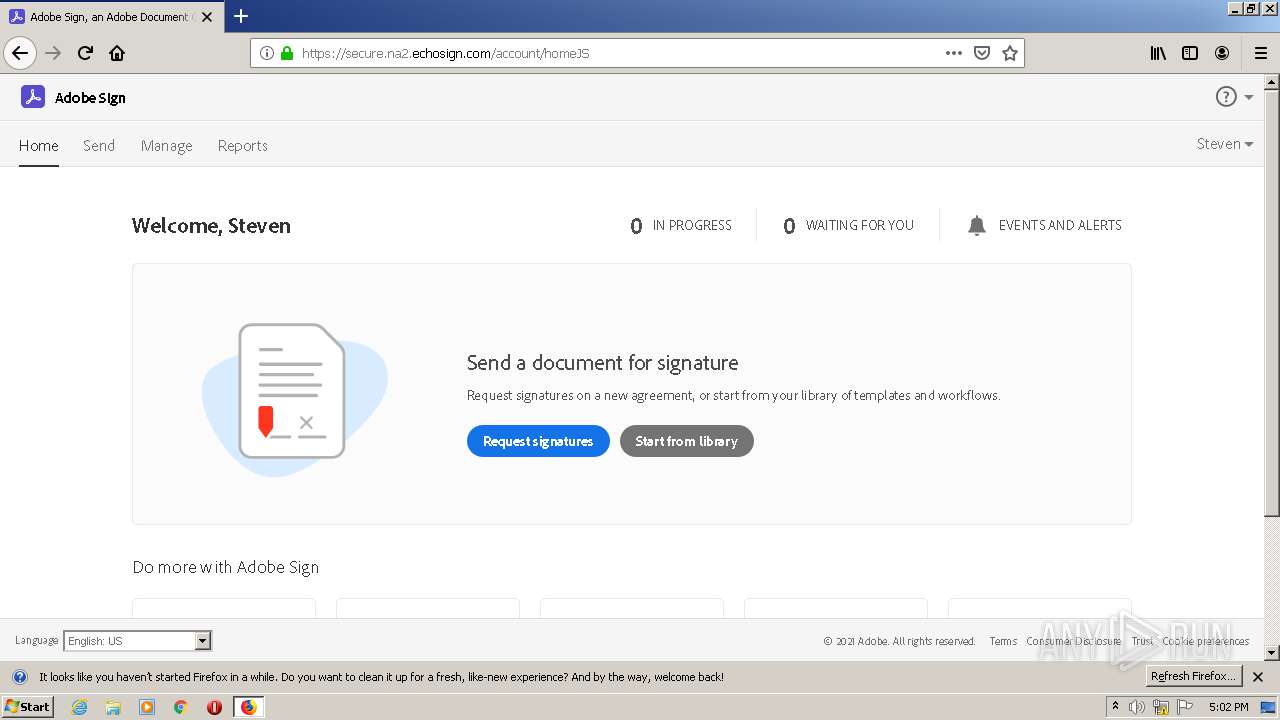Viewport: 1280px width, 720px height.
Task: Open the Opera taskbar icon
Action: coord(214,707)
